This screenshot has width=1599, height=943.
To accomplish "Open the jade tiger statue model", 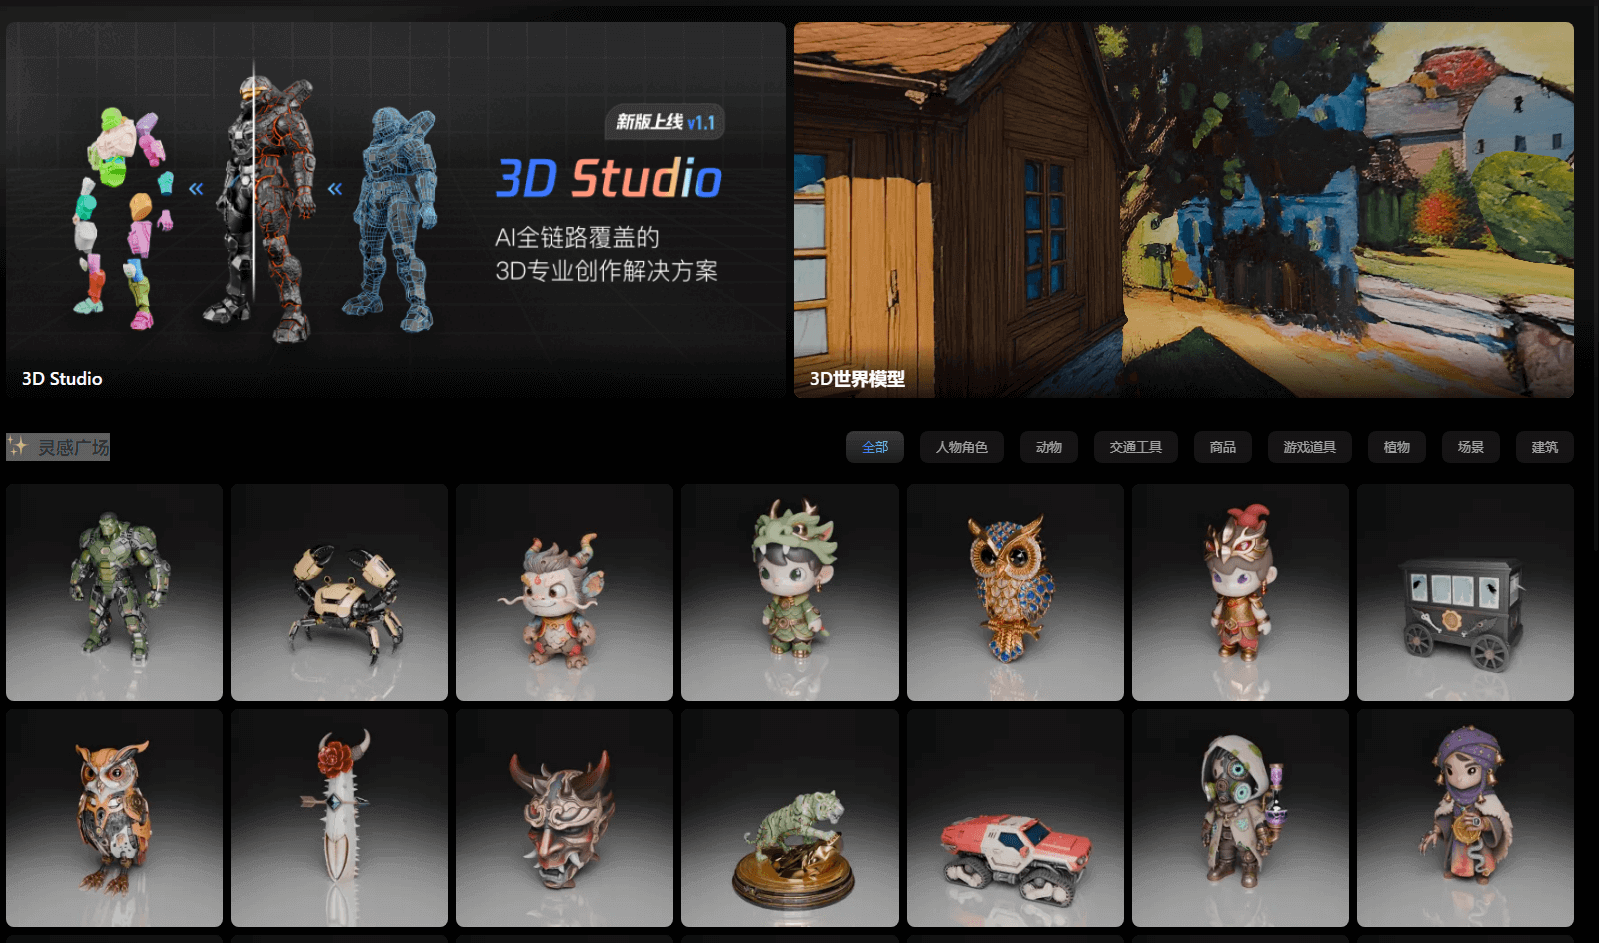I will [x=790, y=818].
